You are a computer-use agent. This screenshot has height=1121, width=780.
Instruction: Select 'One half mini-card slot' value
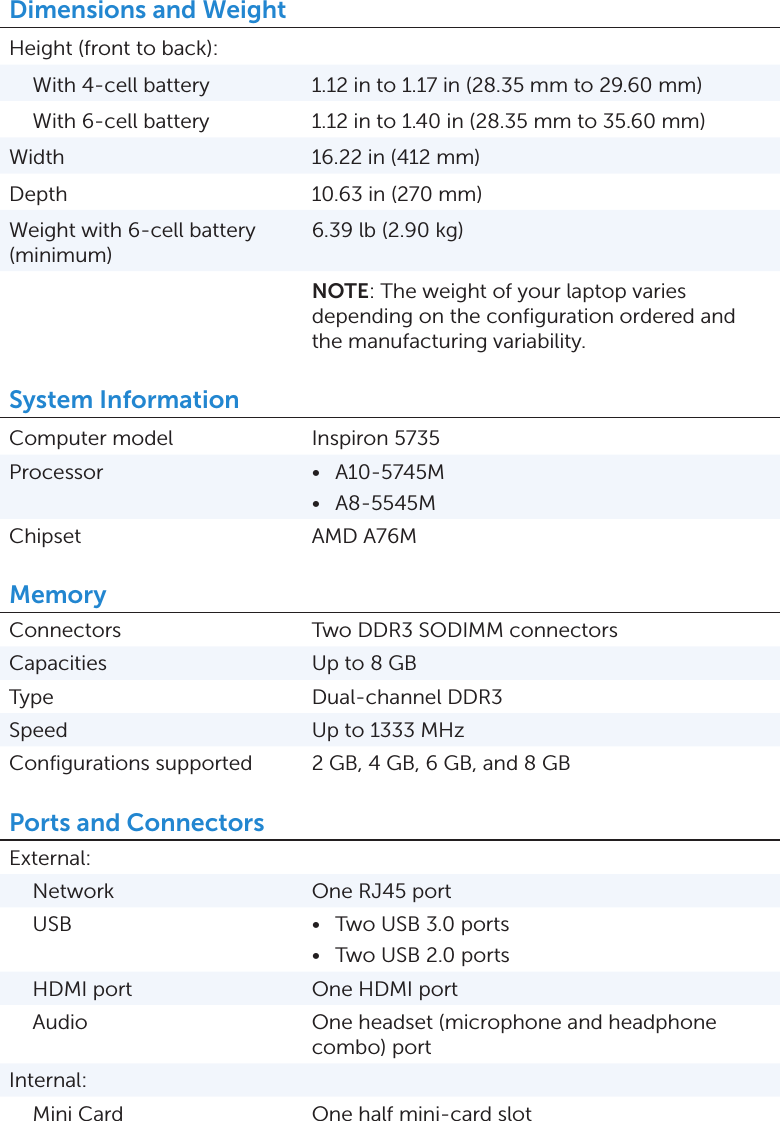pos(422,1112)
